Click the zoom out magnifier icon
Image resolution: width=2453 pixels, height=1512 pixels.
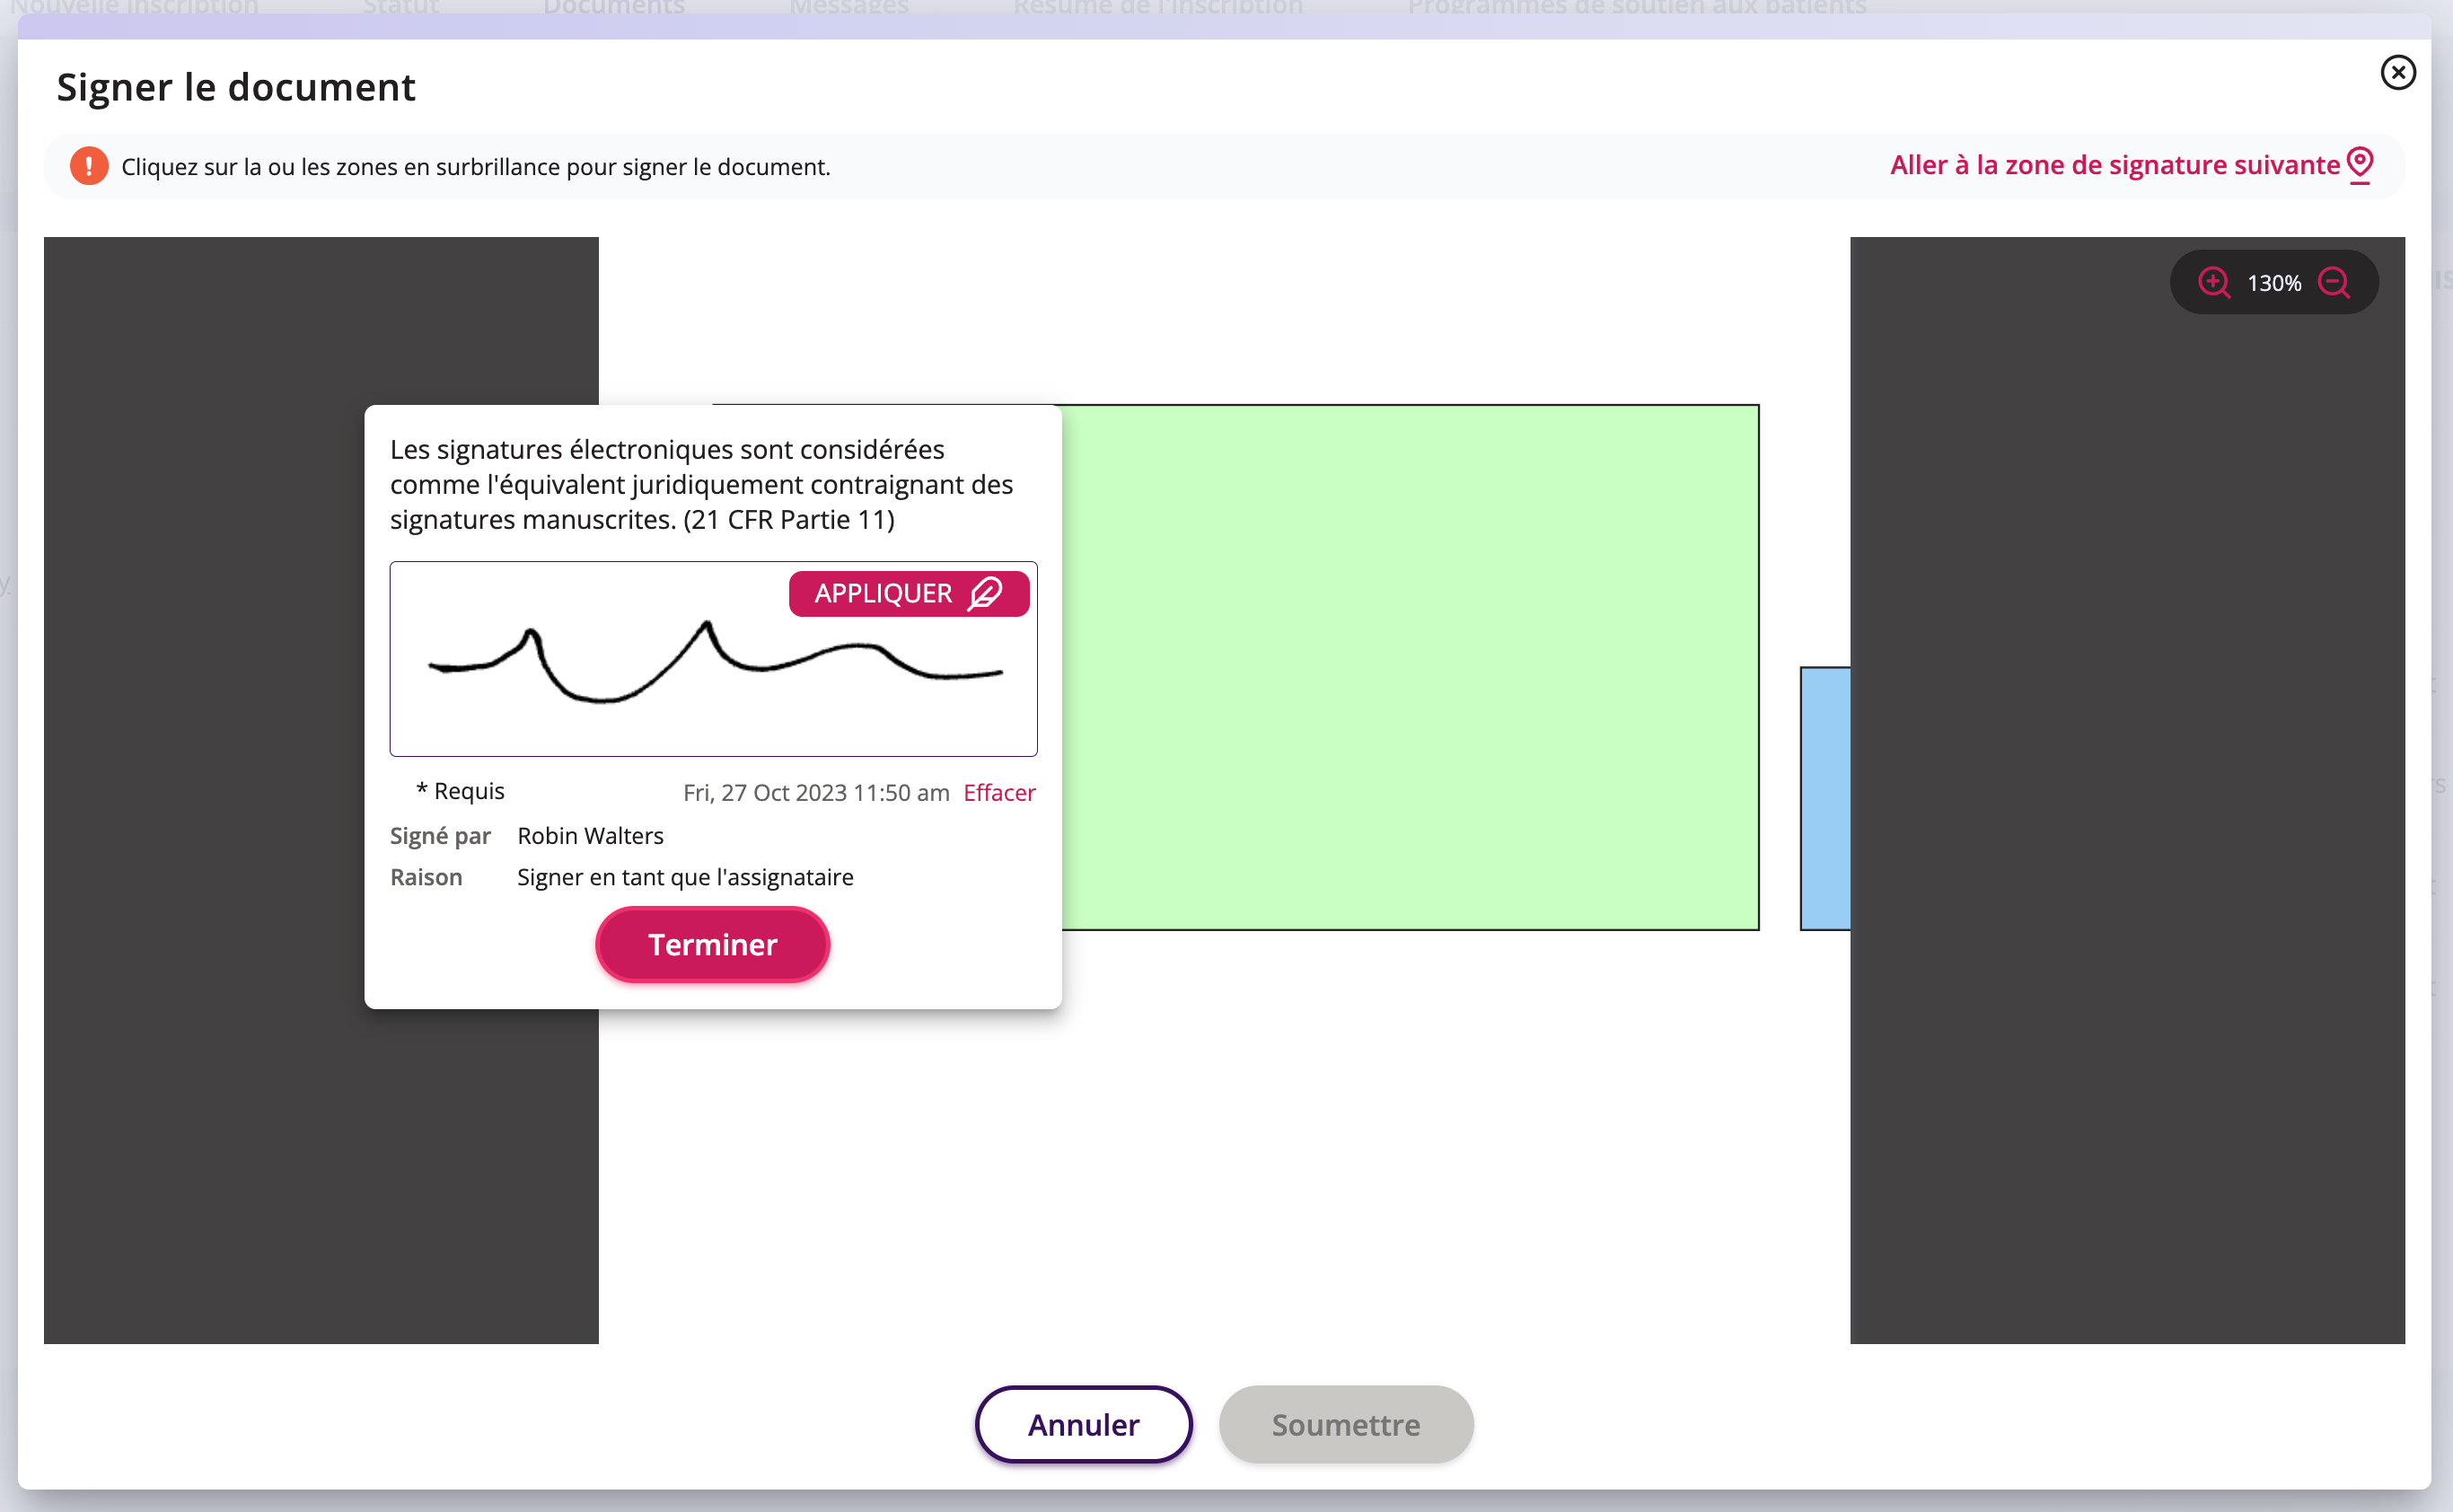click(x=2334, y=283)
